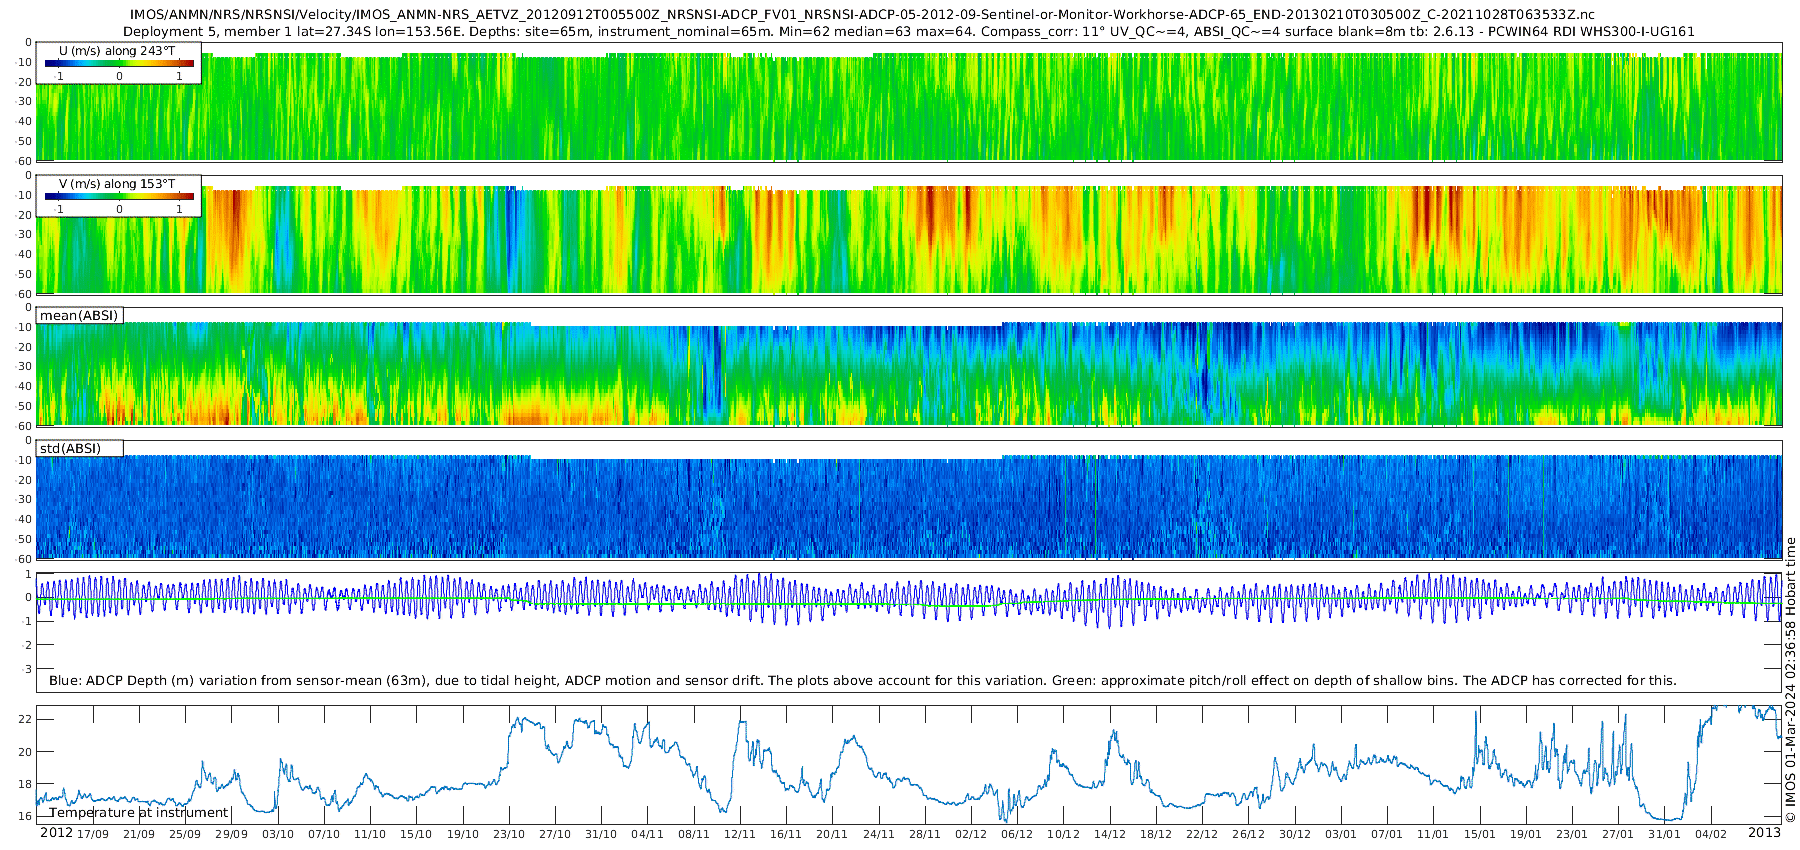This screenshot has width=1800, height=850.
Task: Click the 12/11 date tick mark
Action: coord(740,834)
